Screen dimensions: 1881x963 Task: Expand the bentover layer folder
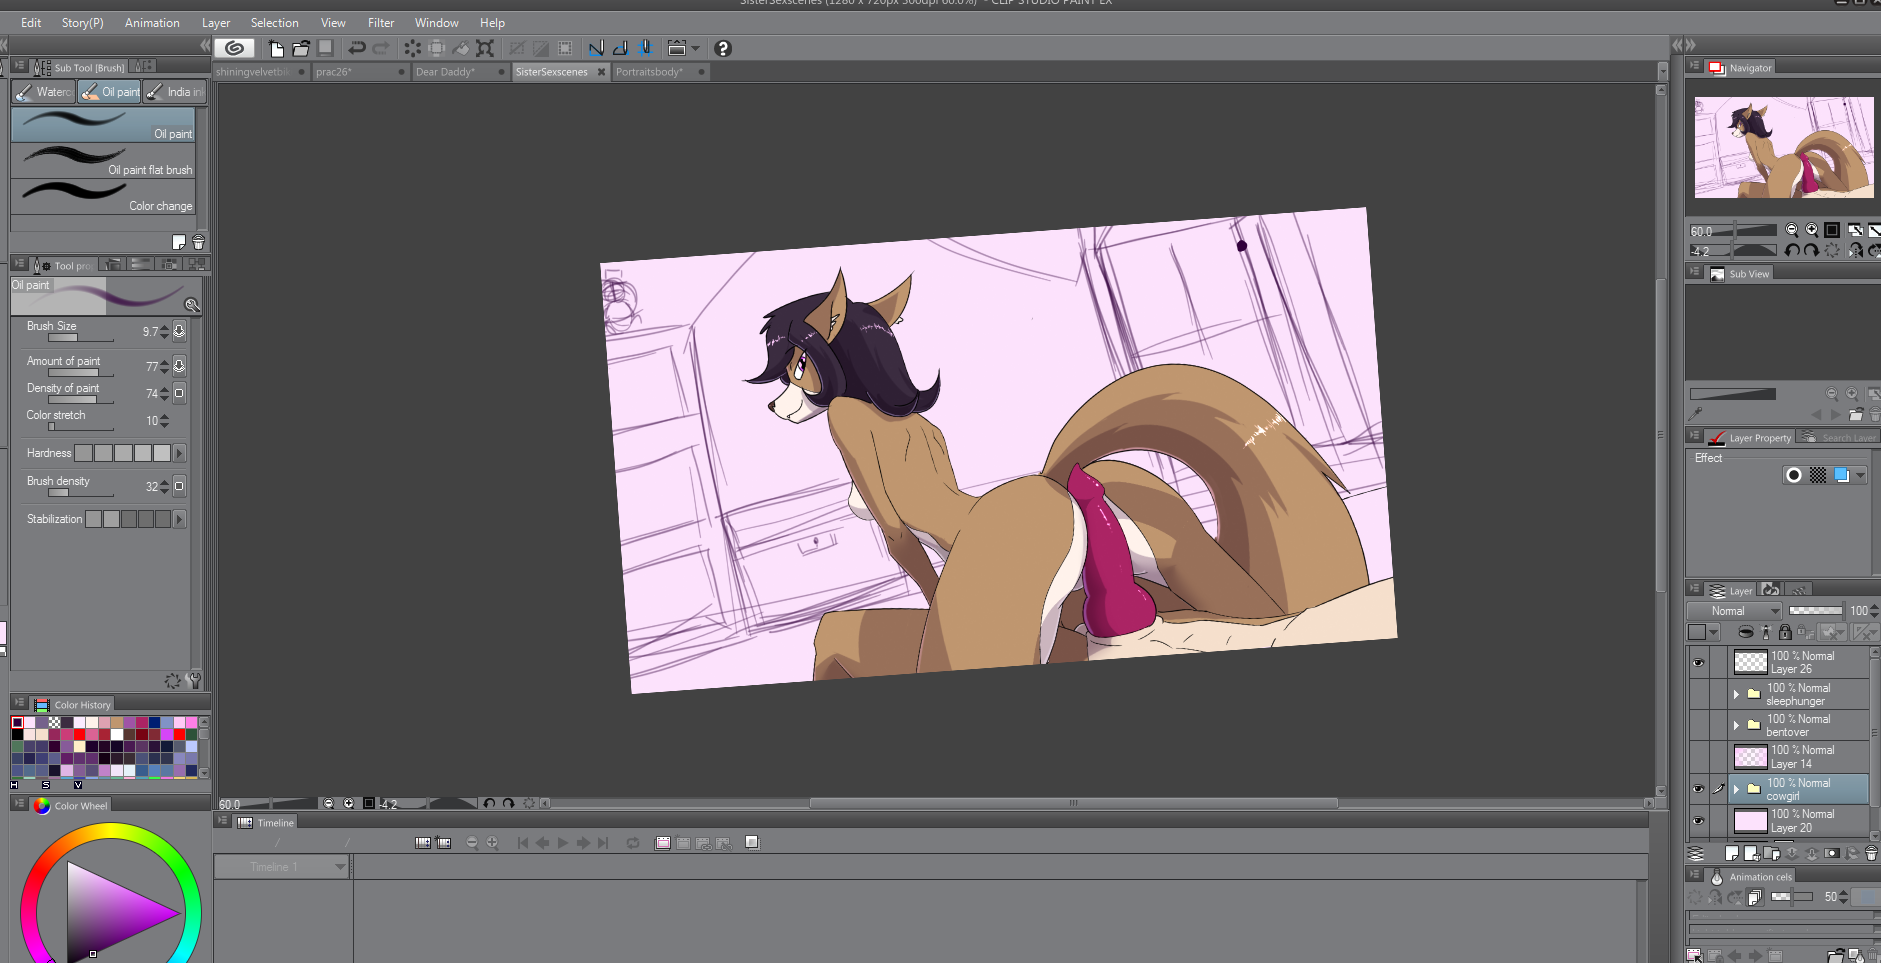coord(1736,725)
